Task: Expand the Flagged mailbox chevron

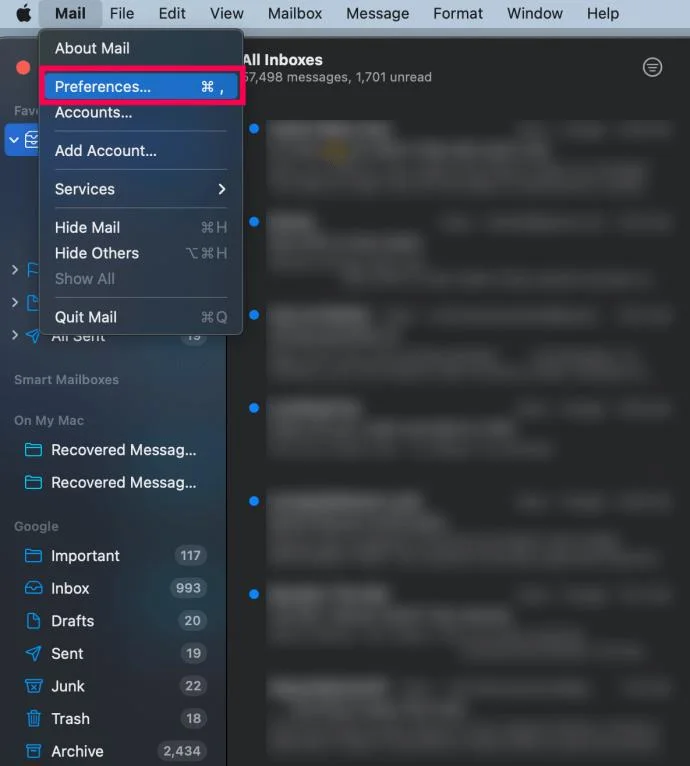Action: tap(15, 270)
